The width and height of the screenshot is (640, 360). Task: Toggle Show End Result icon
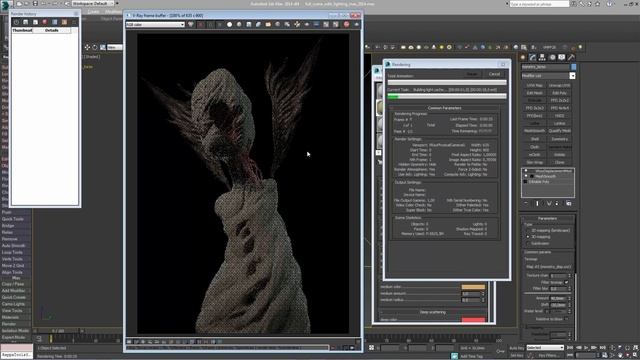537,203
